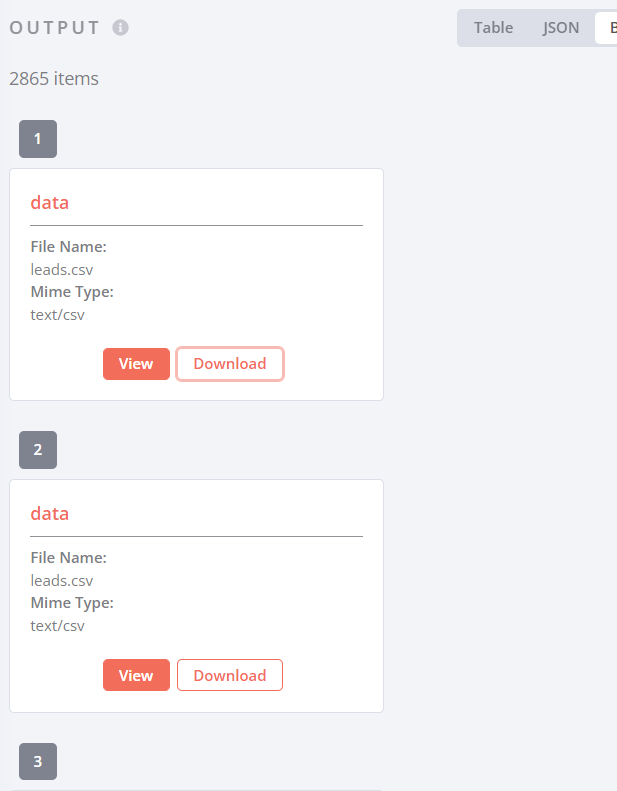Download the first item's leads.csv file
This screenshot has height=791, width=617.
point(230,364)
